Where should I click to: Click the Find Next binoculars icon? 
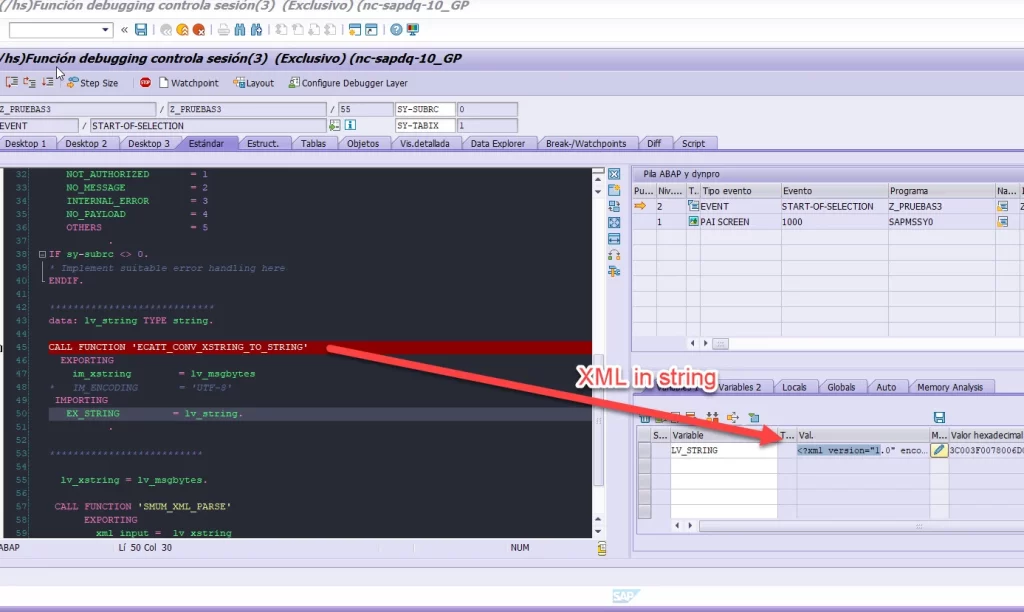[257, 29]
